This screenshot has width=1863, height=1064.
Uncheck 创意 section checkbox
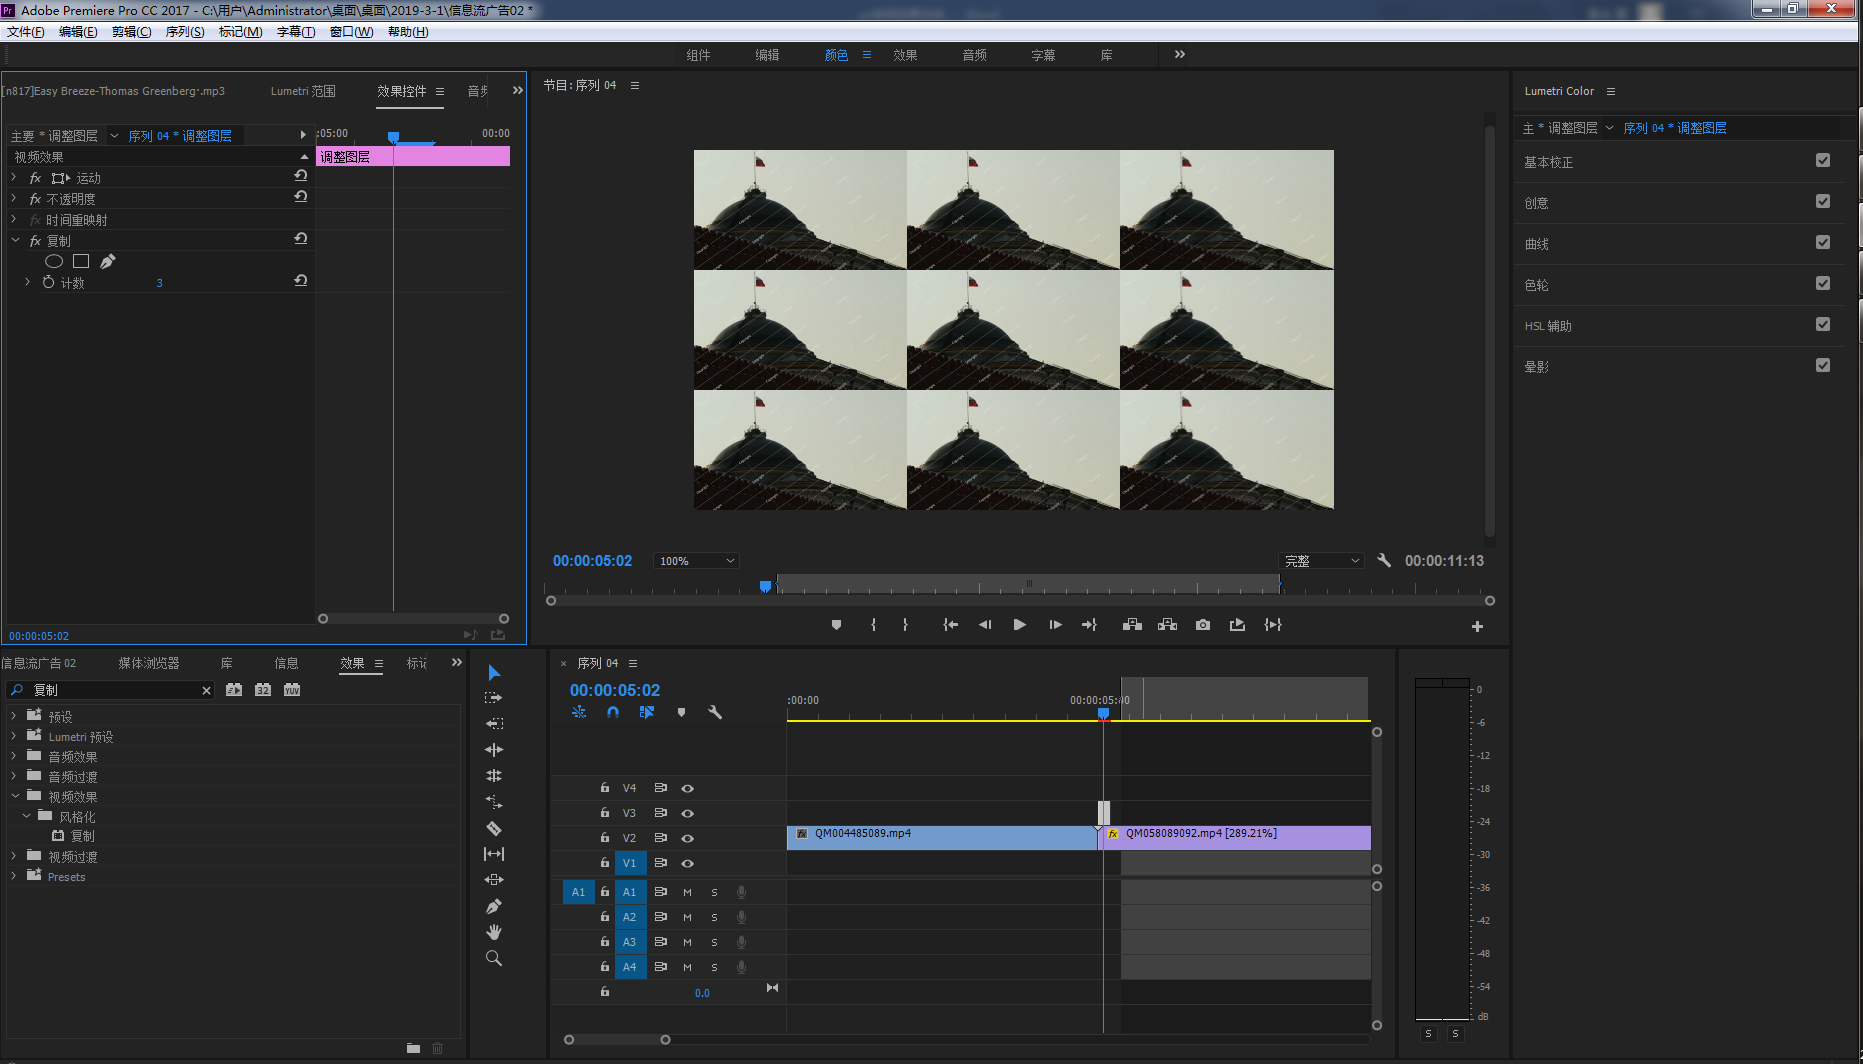click(x=1823, y=201)
